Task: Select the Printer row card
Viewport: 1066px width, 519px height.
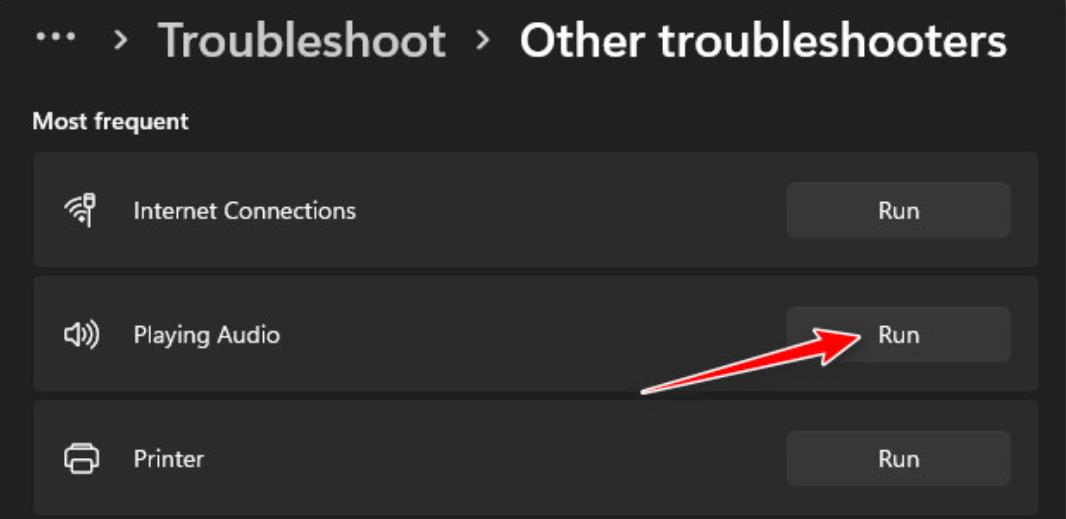Action: 536,457
